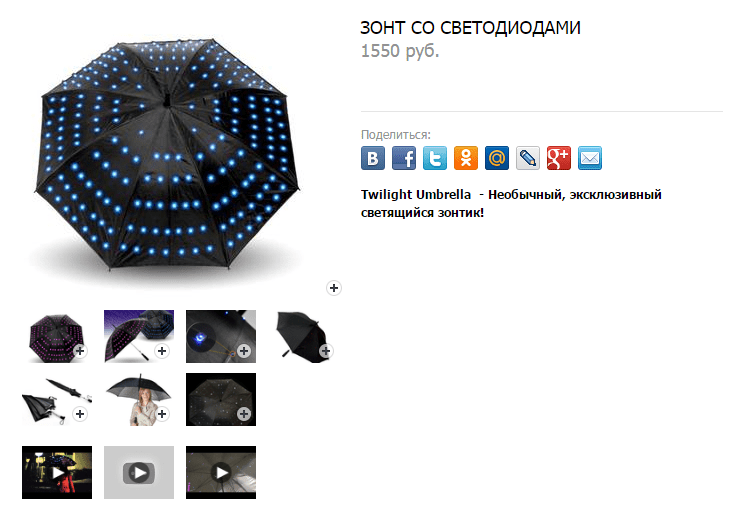Open folded umbrellas thumbnail
This screenshot has height=511, width=731.
[57, 399]
